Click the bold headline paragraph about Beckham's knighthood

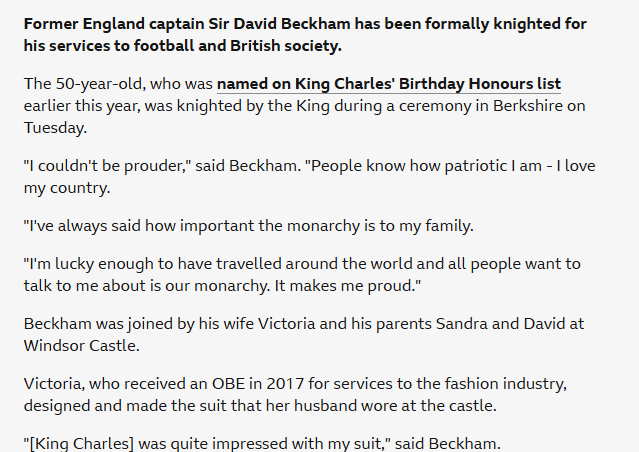pyautogui.click(x=305, y=34)
